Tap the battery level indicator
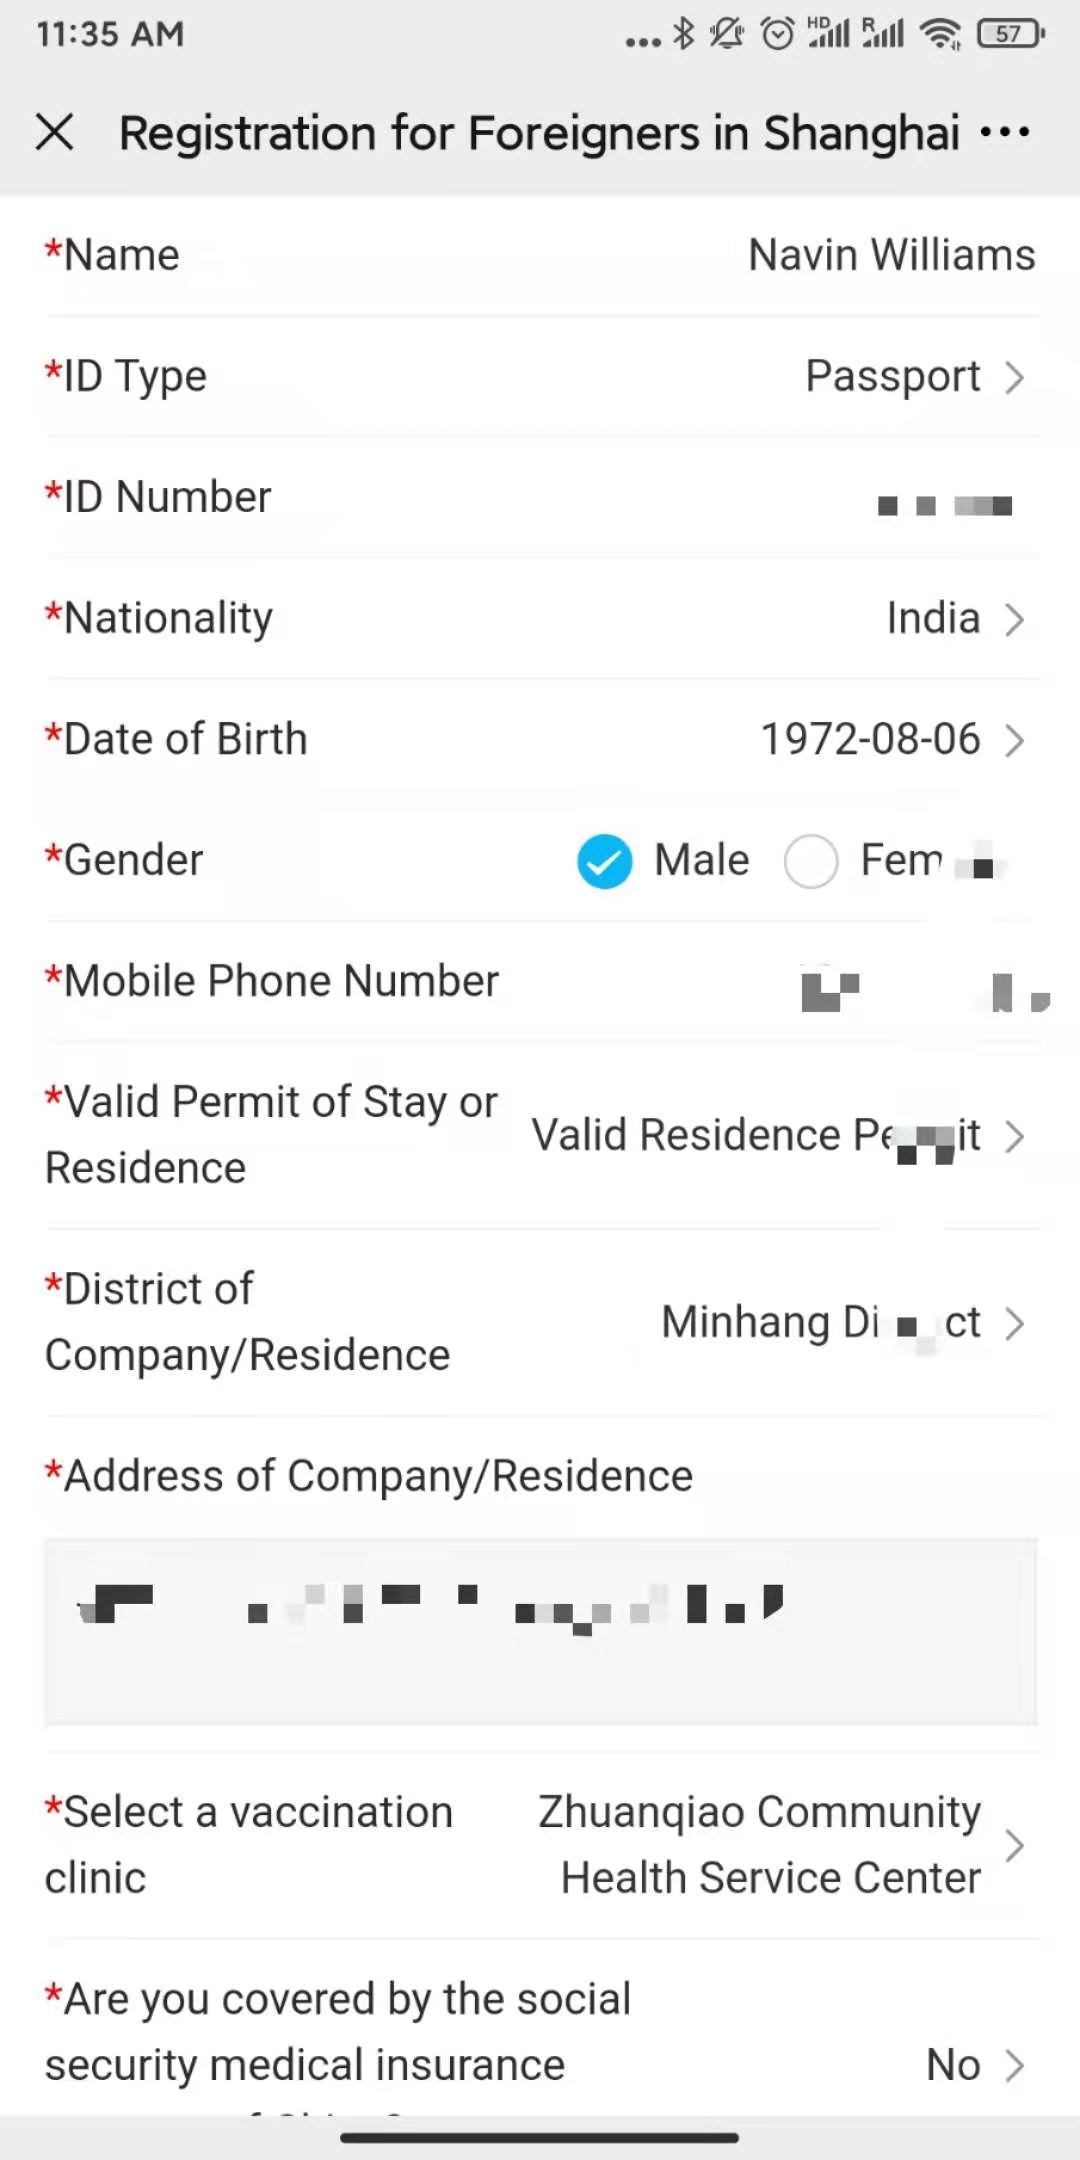Image resolution: width=1080 pixels, height=2160 pixels. 1011,34
